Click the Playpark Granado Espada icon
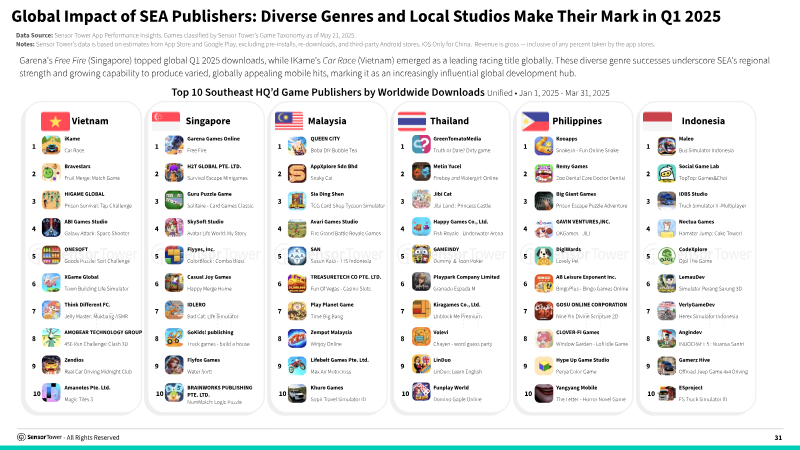800x450 pixels. pyautogui.click(x=421, y=283)
